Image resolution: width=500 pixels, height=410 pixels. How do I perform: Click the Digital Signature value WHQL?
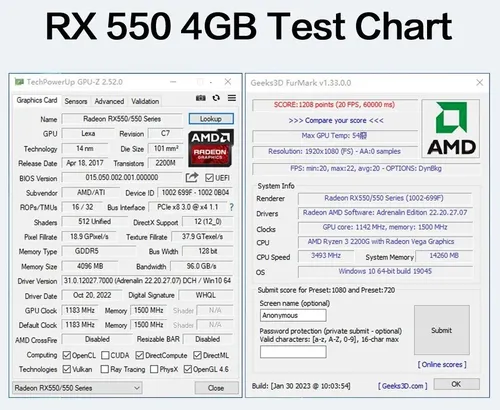(x=206, y=295)
